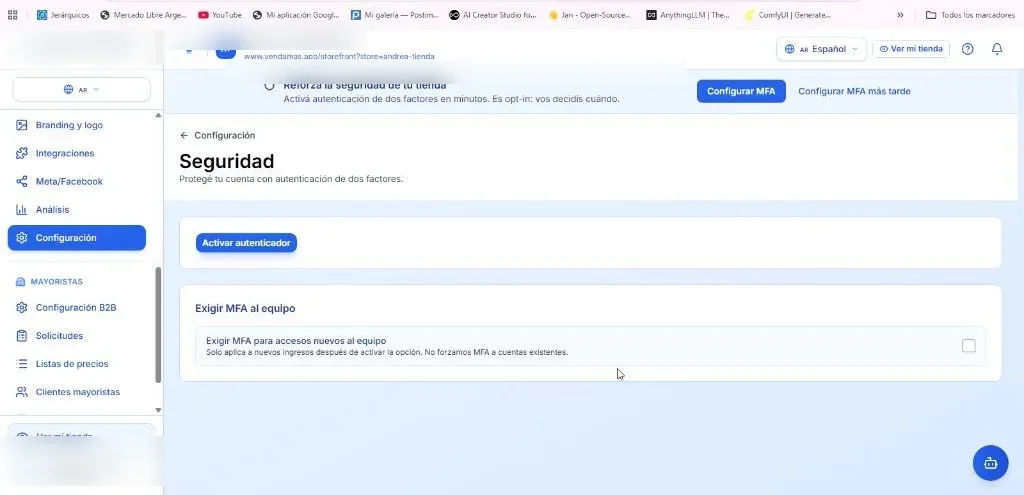The width and height of the screenshot is (1024, 495).
Task: Click the storefront URL text
Action: [339, 57]
